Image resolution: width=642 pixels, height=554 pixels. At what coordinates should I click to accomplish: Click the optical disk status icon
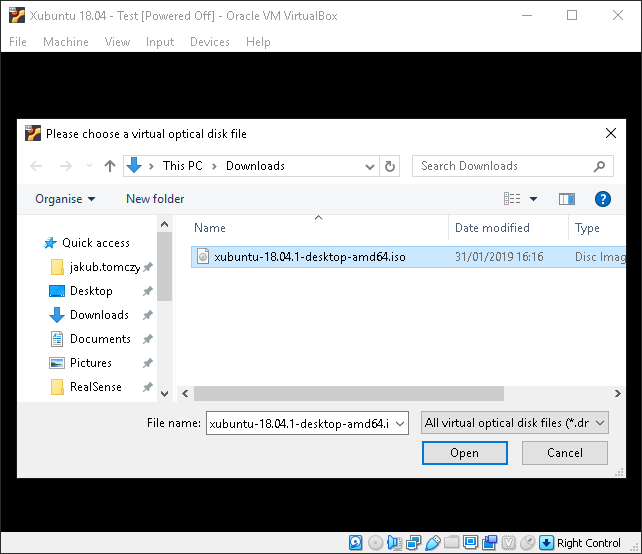pos(375,543)
